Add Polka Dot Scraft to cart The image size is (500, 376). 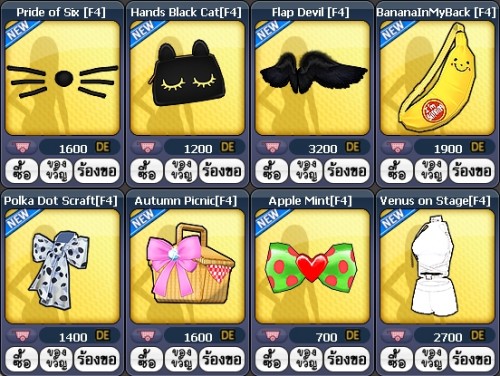pyautogui.click(x=22, y=335)
